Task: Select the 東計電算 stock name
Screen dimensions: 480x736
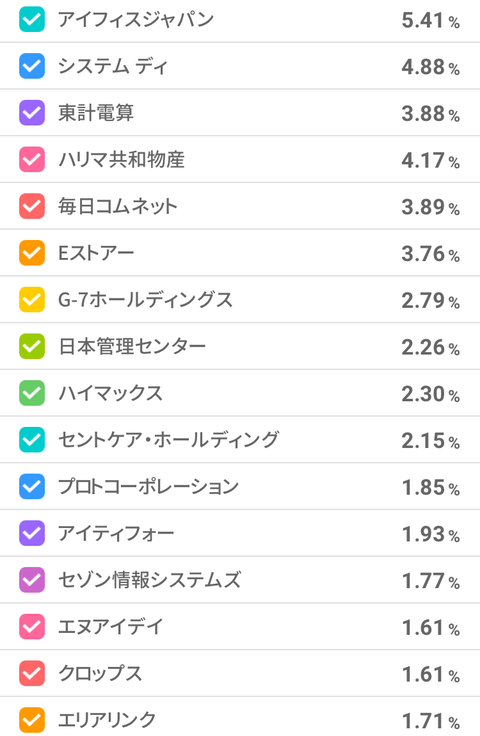Action: 96,113
